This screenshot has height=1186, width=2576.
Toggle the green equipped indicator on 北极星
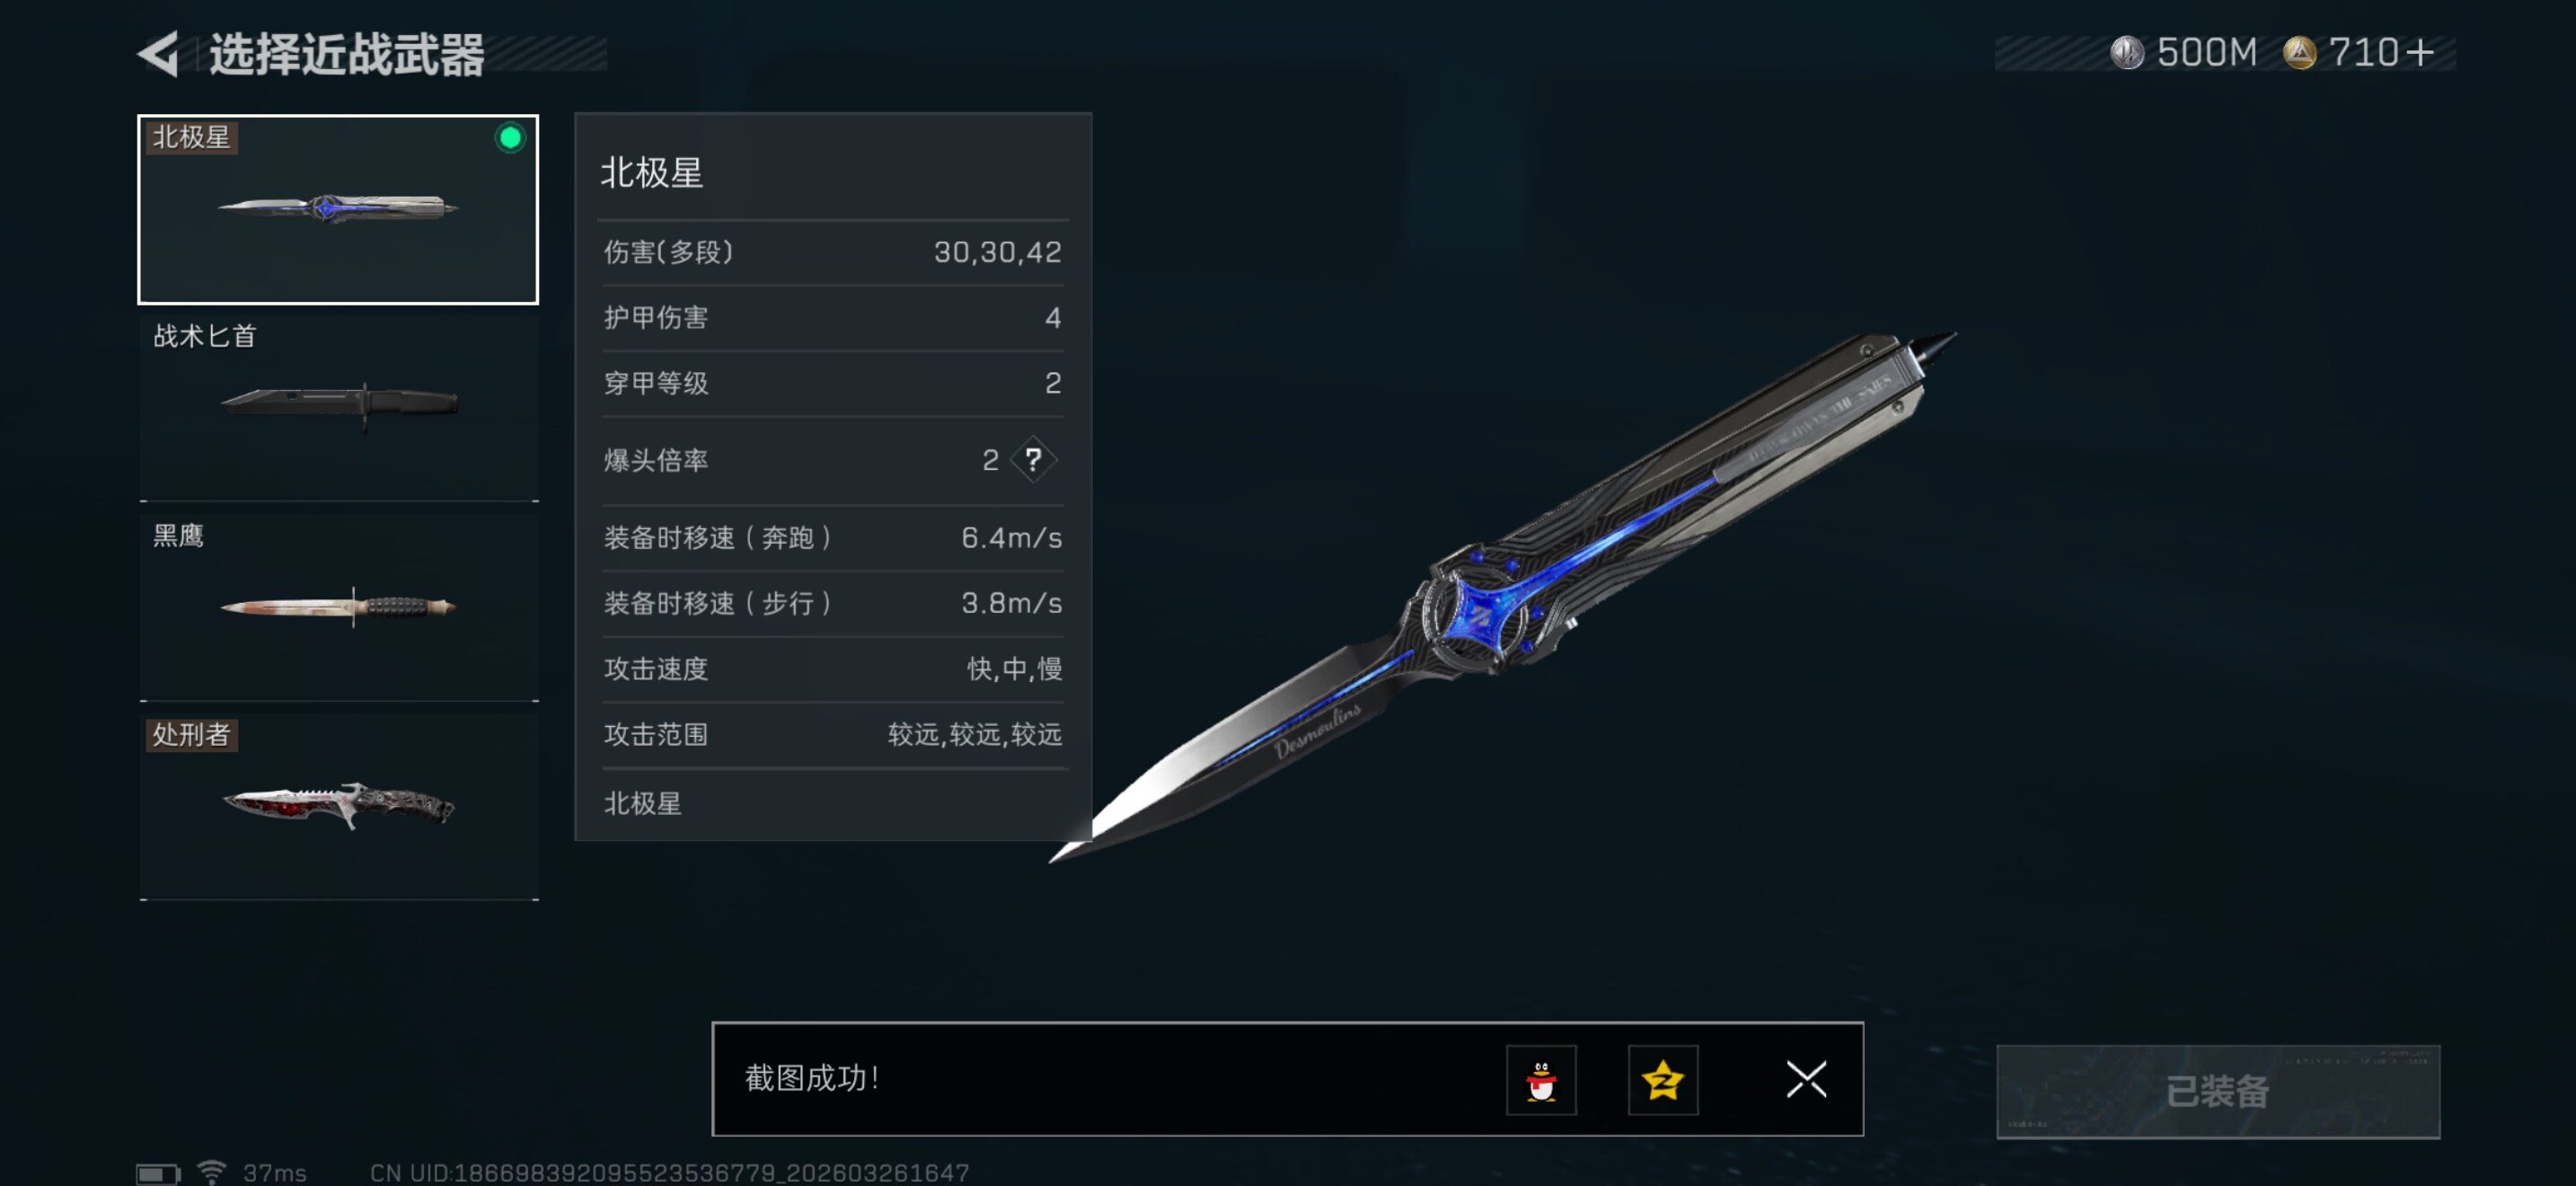(510, 138)
